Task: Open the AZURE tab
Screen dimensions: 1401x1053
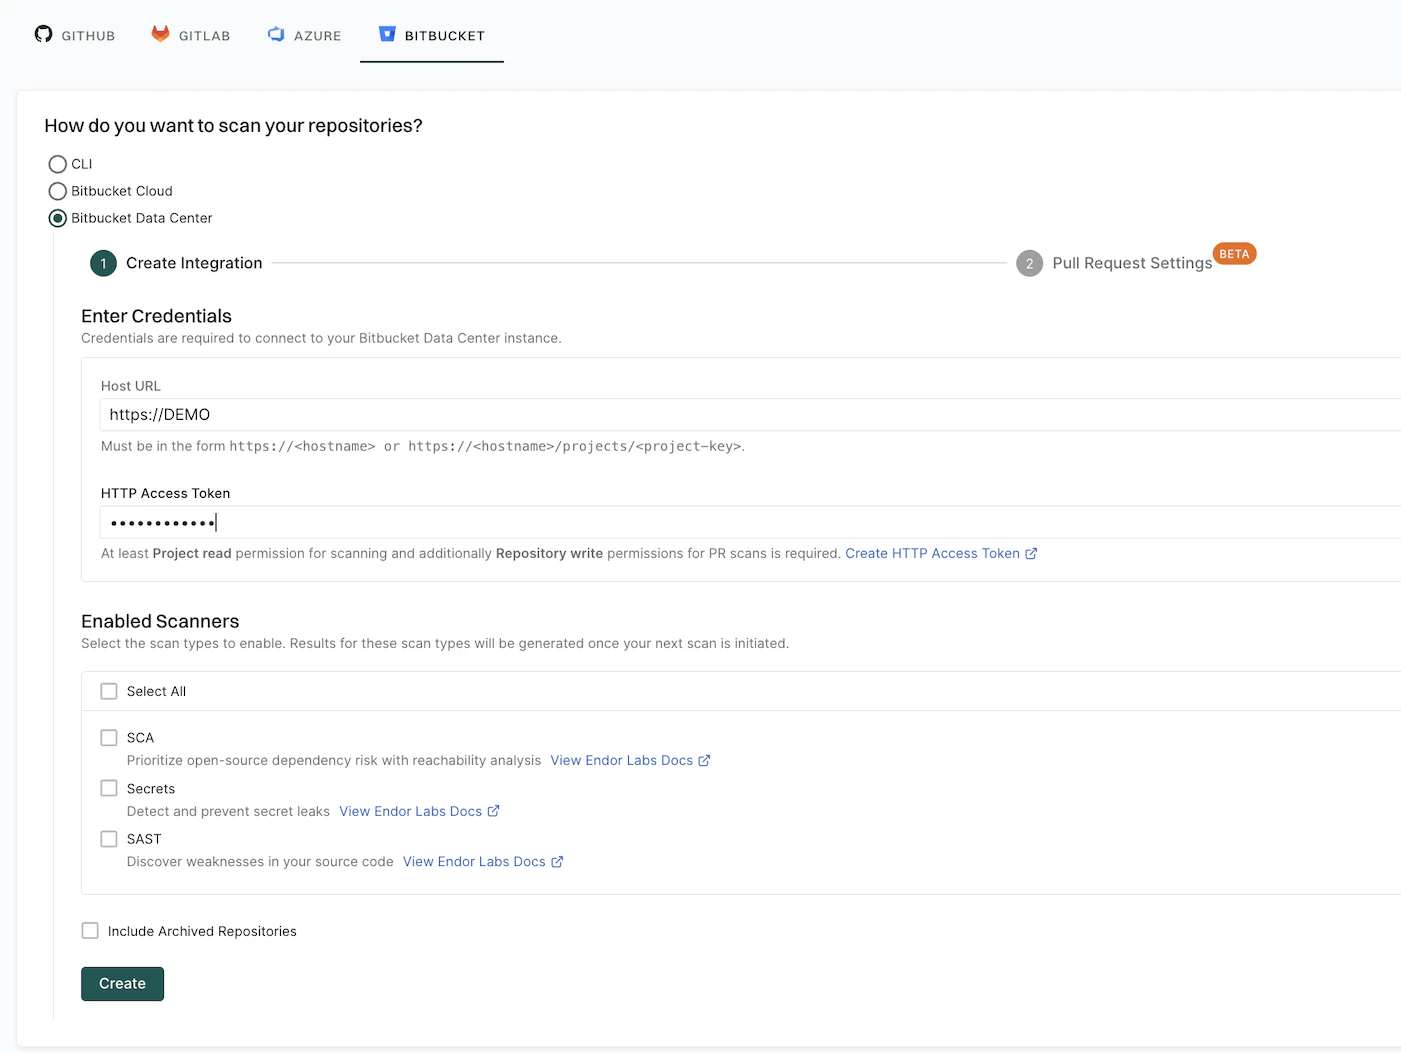Action: tap(304, 35)
